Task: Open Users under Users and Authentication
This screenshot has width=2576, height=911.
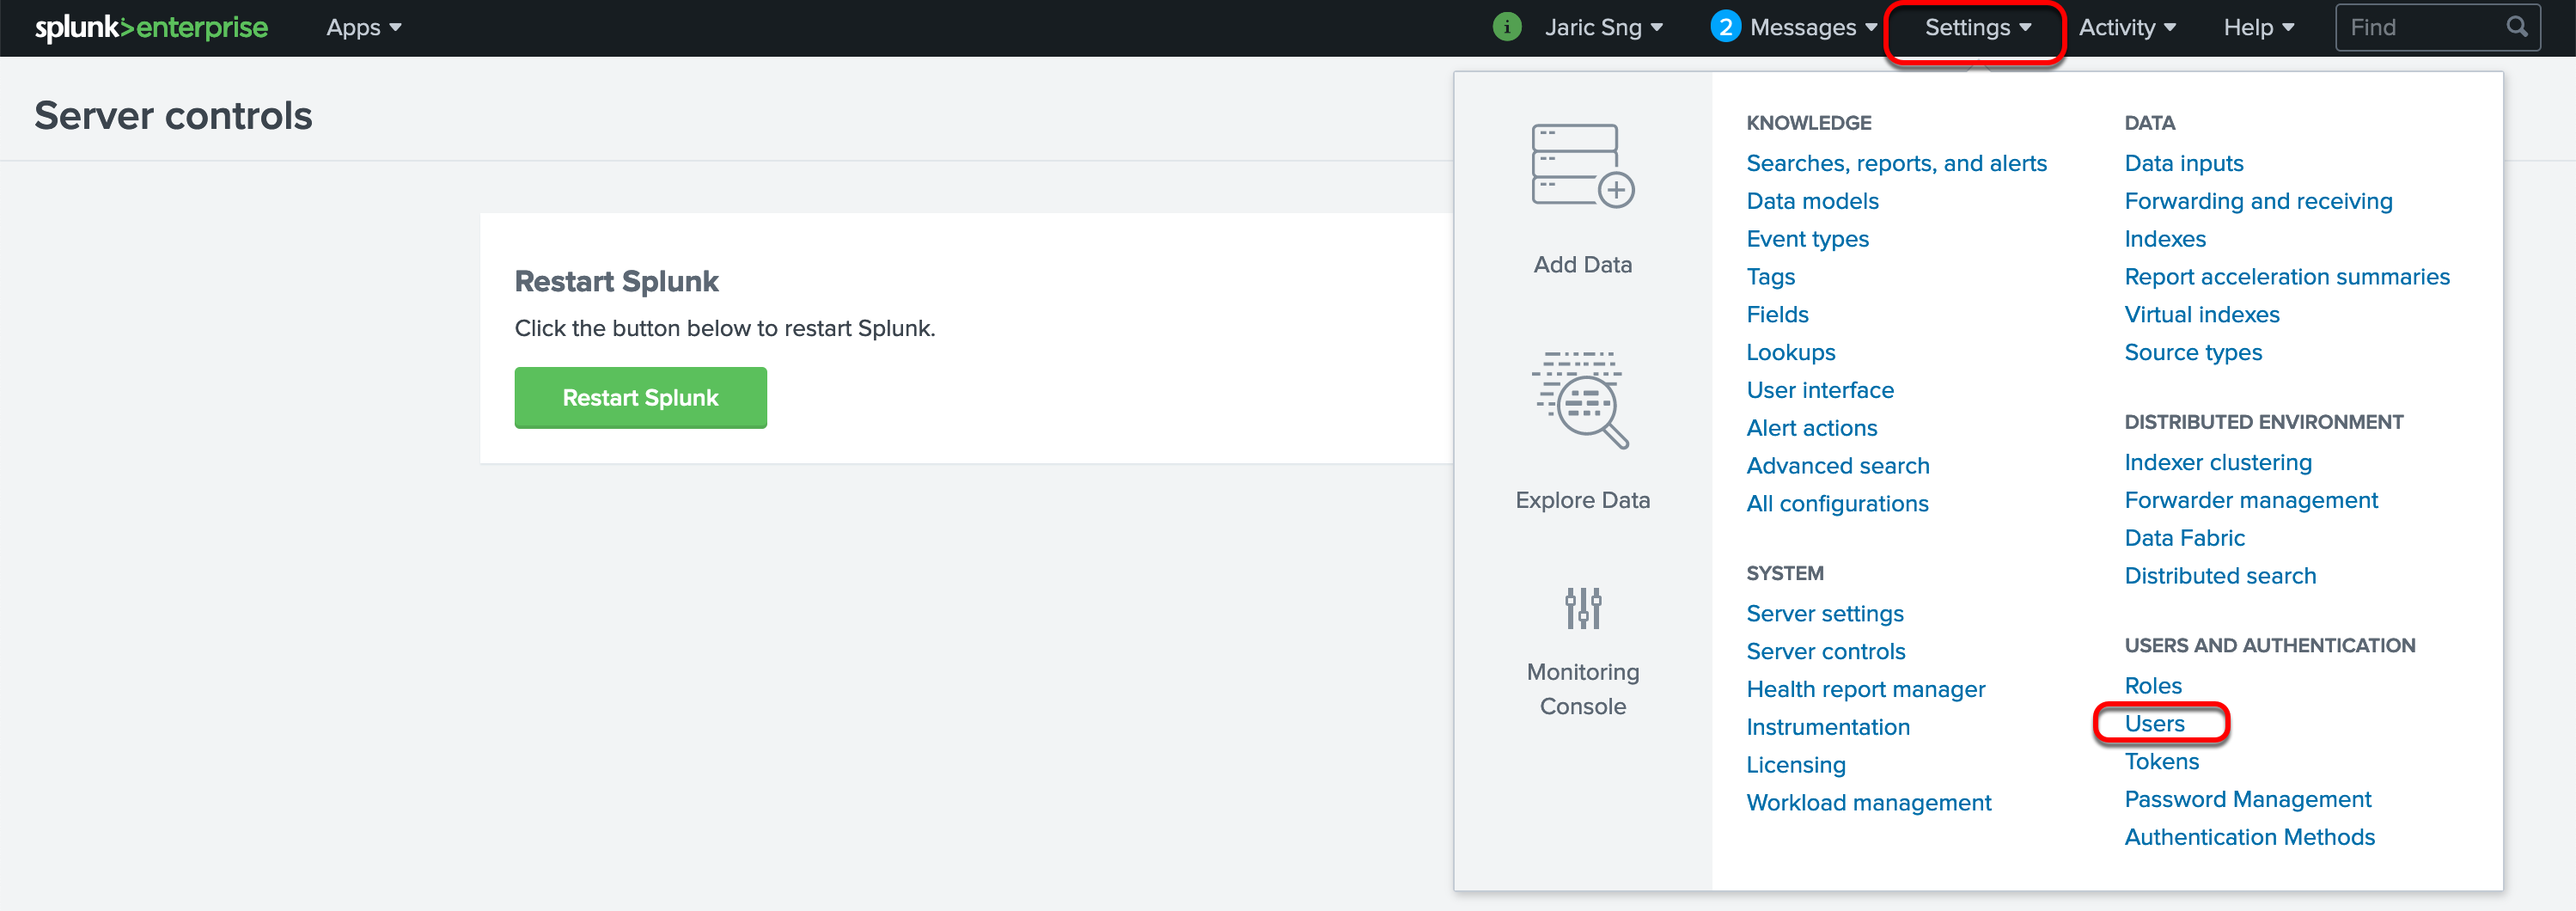Action: coord(2155,723)
